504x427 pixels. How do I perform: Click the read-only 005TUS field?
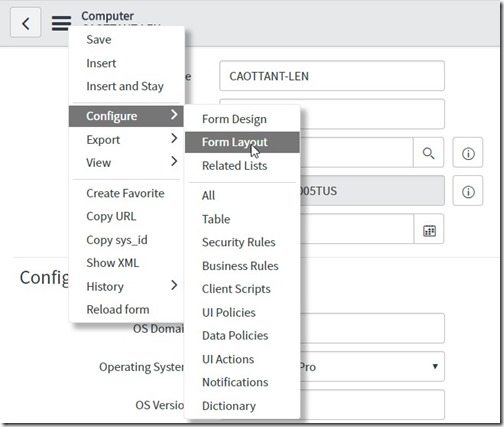(372, 191)
